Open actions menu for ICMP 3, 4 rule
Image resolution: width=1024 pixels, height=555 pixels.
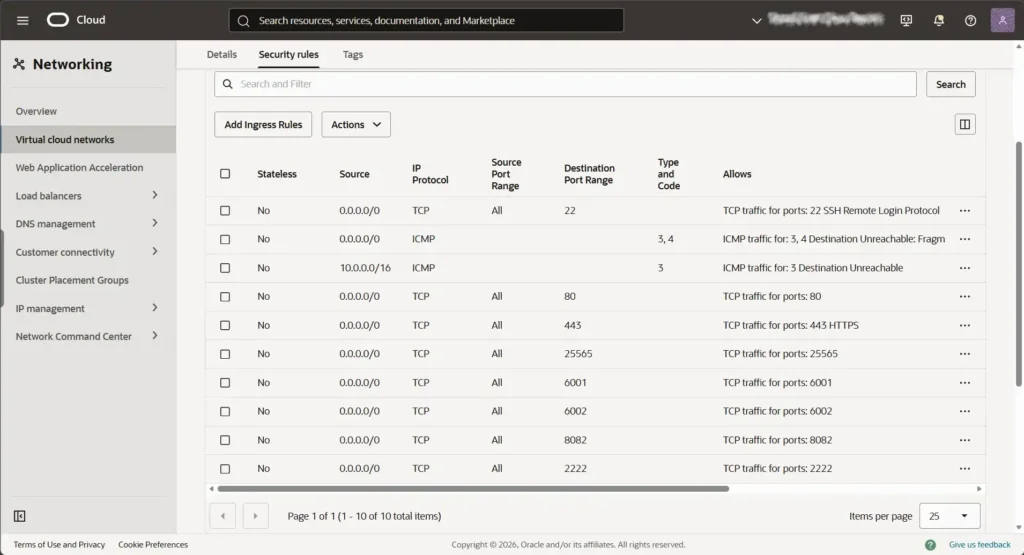965,239
